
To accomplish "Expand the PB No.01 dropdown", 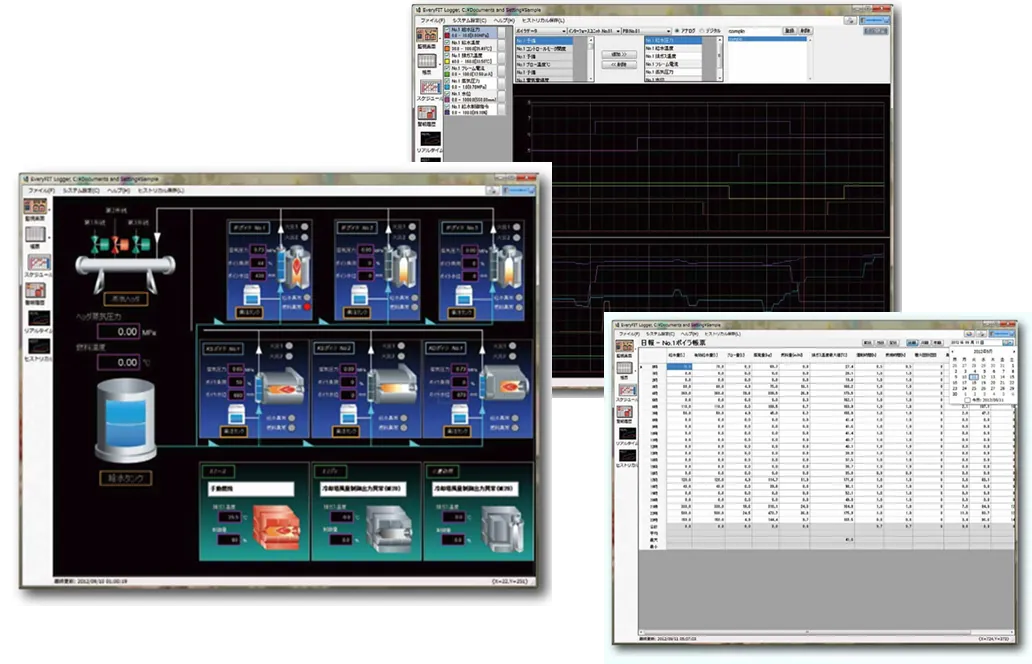I will coord(668,31).
